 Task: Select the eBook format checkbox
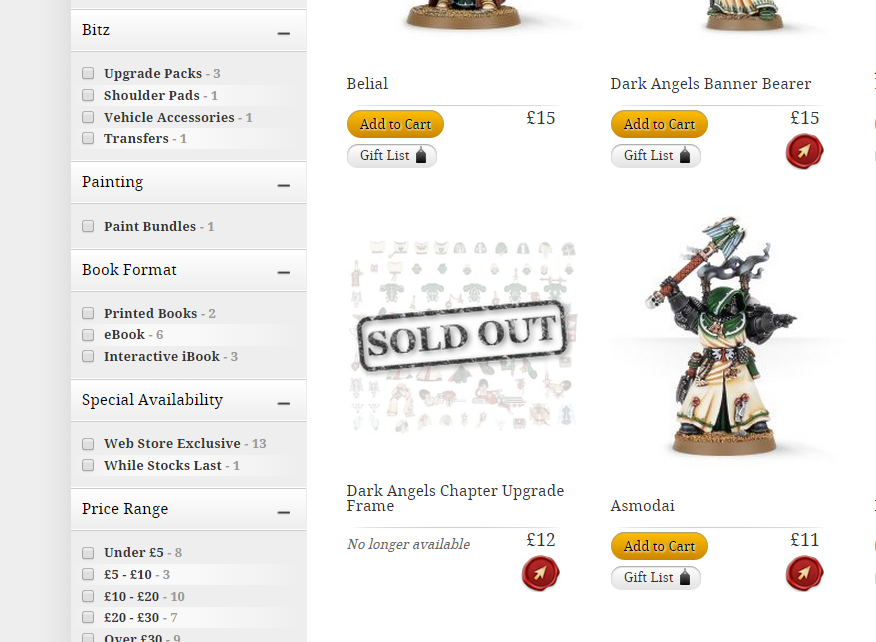point(88,335)
